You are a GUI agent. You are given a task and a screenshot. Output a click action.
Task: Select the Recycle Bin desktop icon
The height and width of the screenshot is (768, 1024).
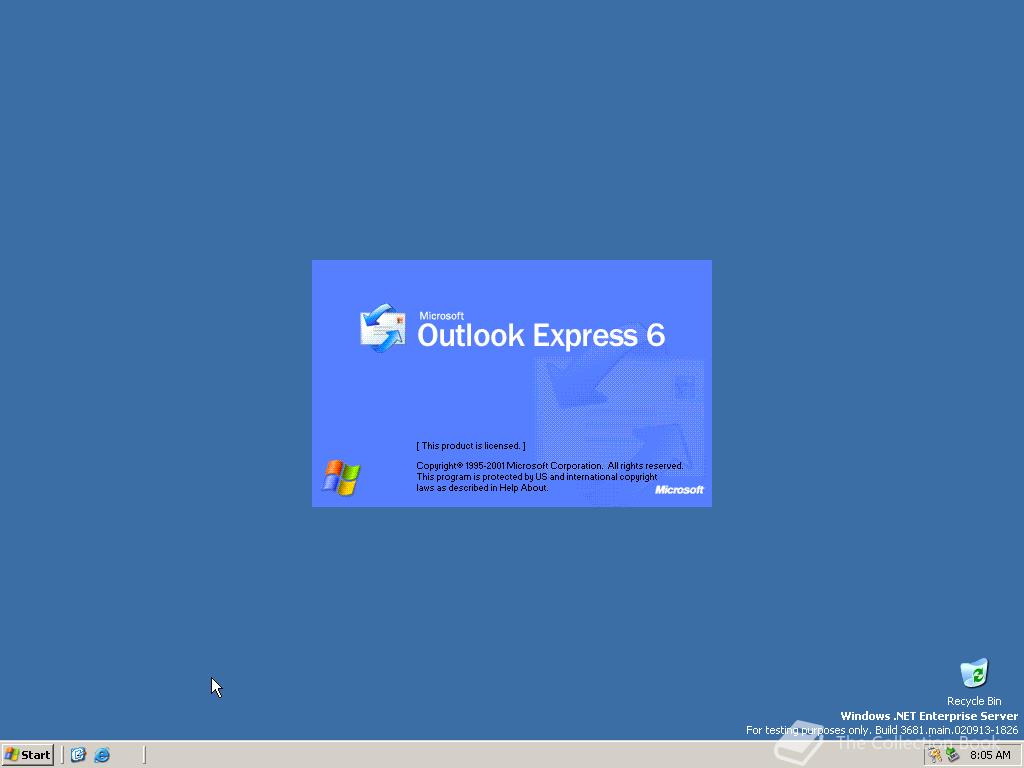point(974,673)
